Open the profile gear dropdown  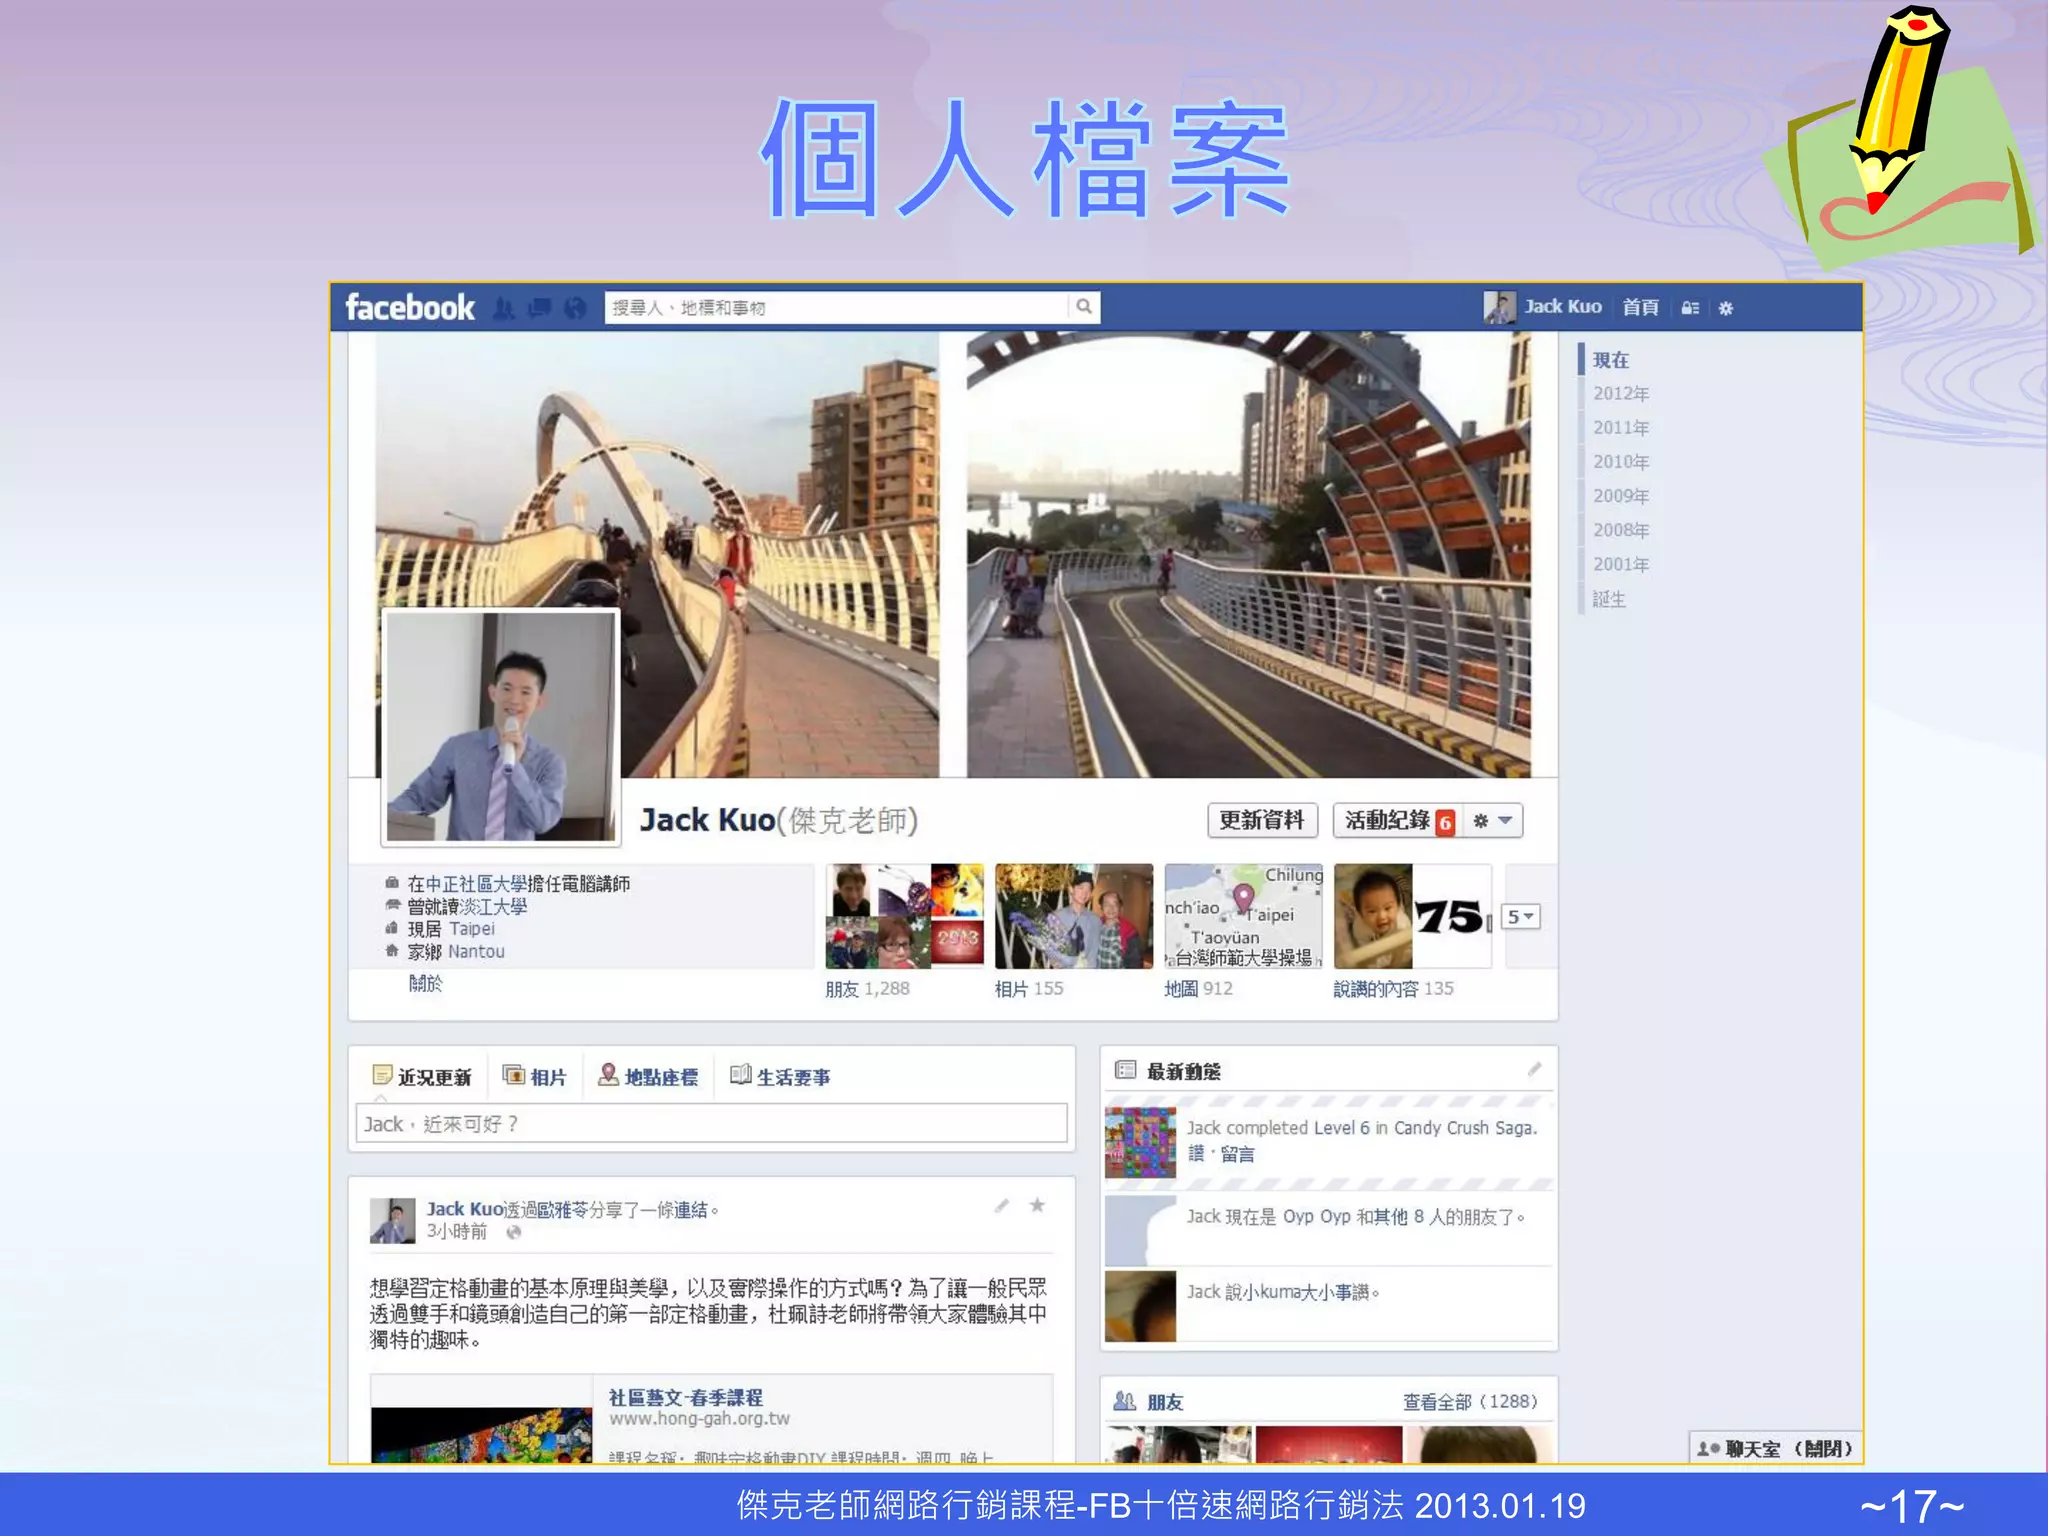point(1493,821)
